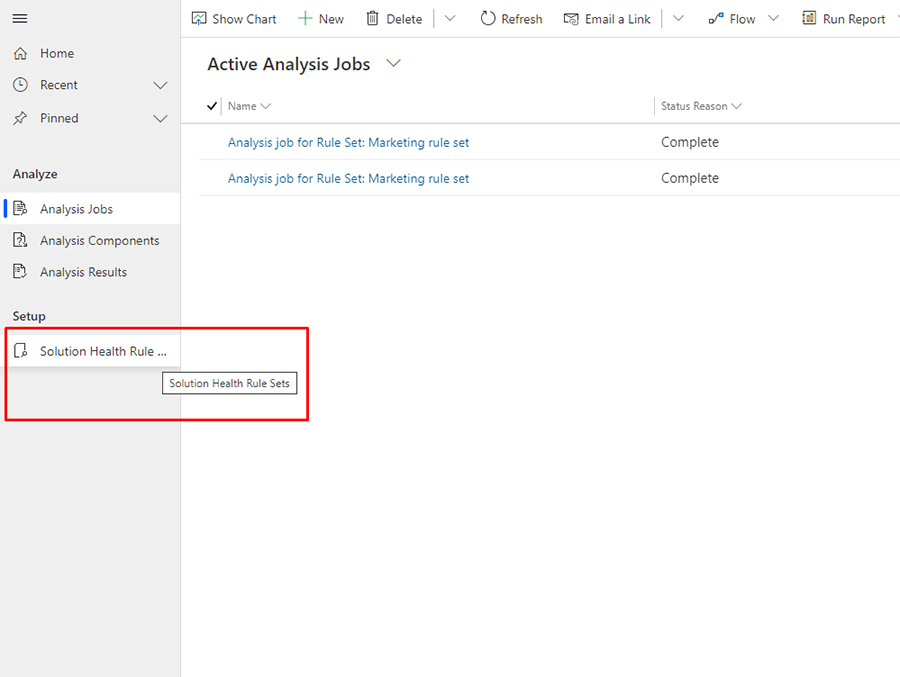The height and width of the screenshot is (677, 900).
Task: Click the Email a Link envelope icon
Action: [571, 19]
